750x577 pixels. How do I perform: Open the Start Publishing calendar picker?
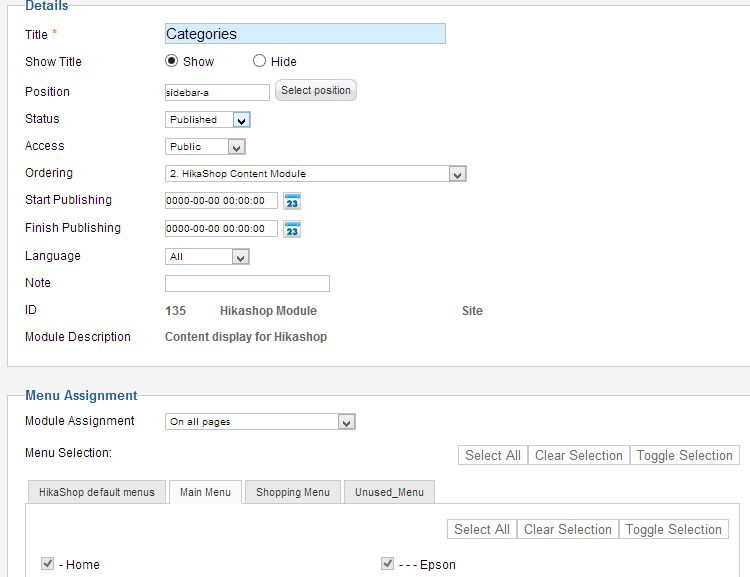[292, 201]
